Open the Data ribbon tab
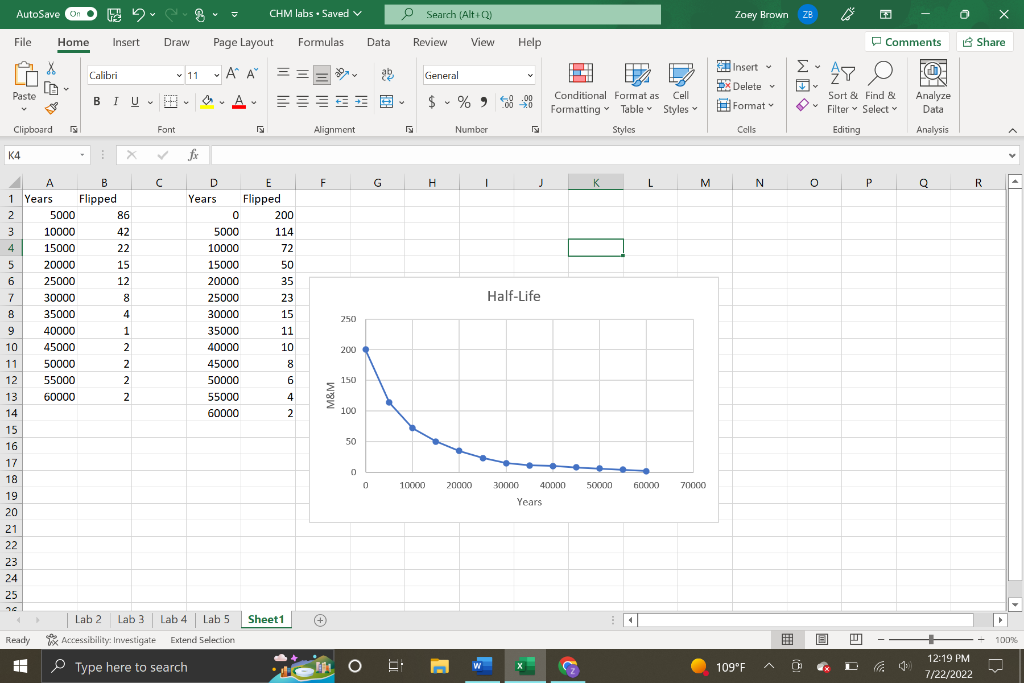Image resolution: width=1024 pixels, height=683 pixels. click(x=378, y=42)
